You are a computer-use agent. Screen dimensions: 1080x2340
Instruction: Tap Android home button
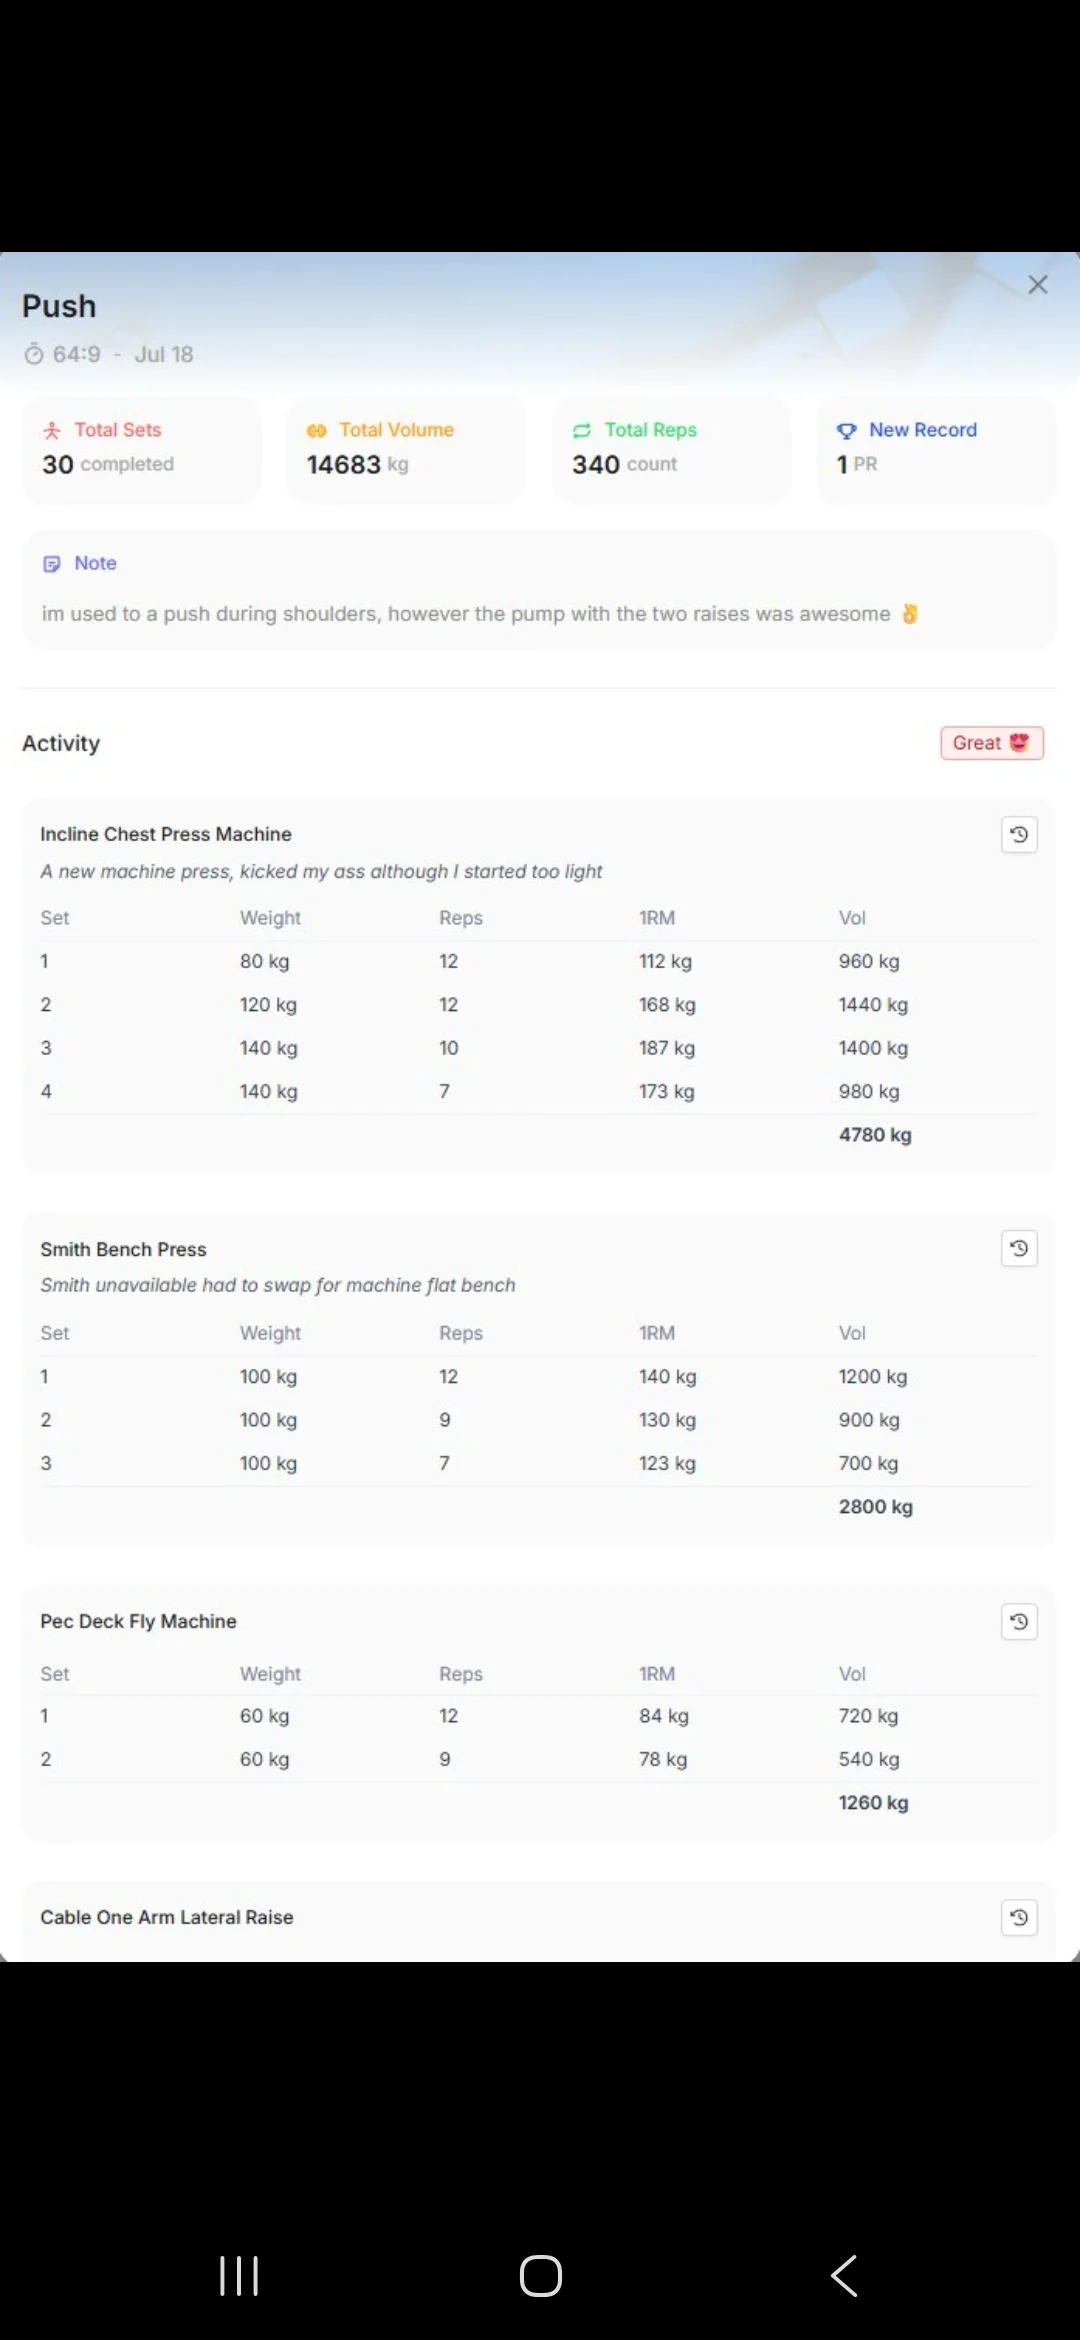[x=541, y=2276]
